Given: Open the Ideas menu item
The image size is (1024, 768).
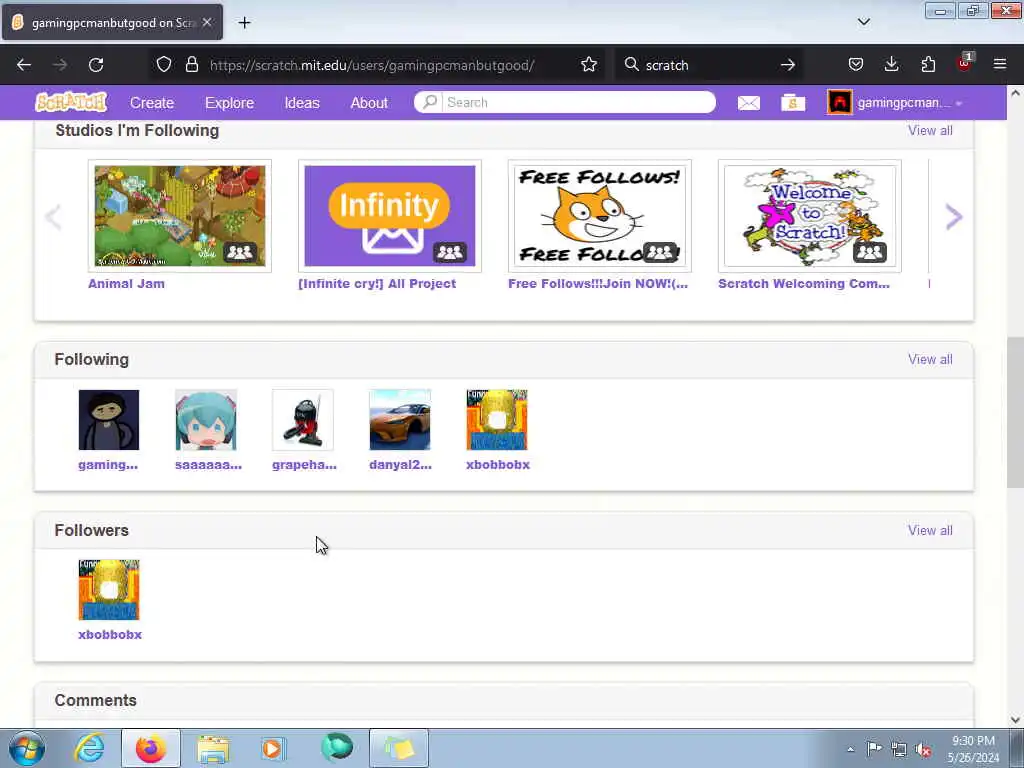Looking at the screenshot, I should click(302, 103).
